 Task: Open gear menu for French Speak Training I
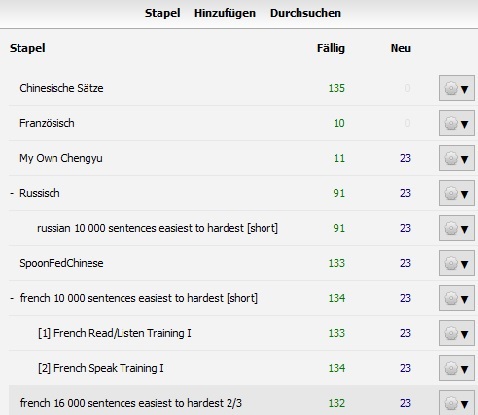pyautogui.click(x=457, y=368)
